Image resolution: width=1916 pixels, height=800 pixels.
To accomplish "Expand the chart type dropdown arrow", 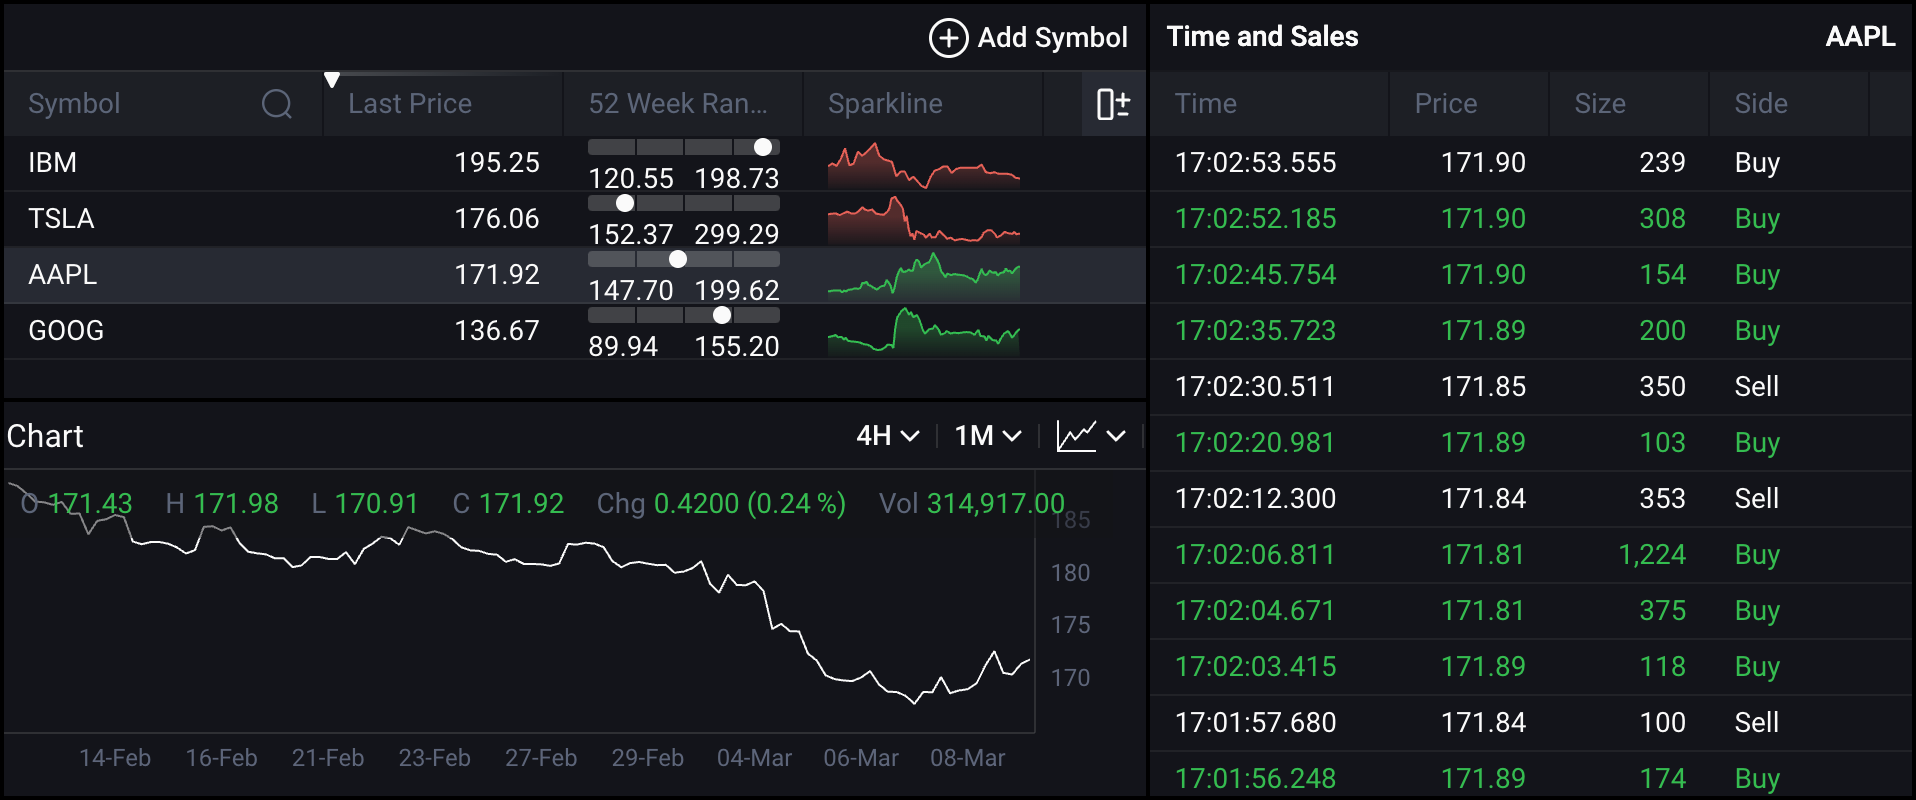I will coord(1116,436).
